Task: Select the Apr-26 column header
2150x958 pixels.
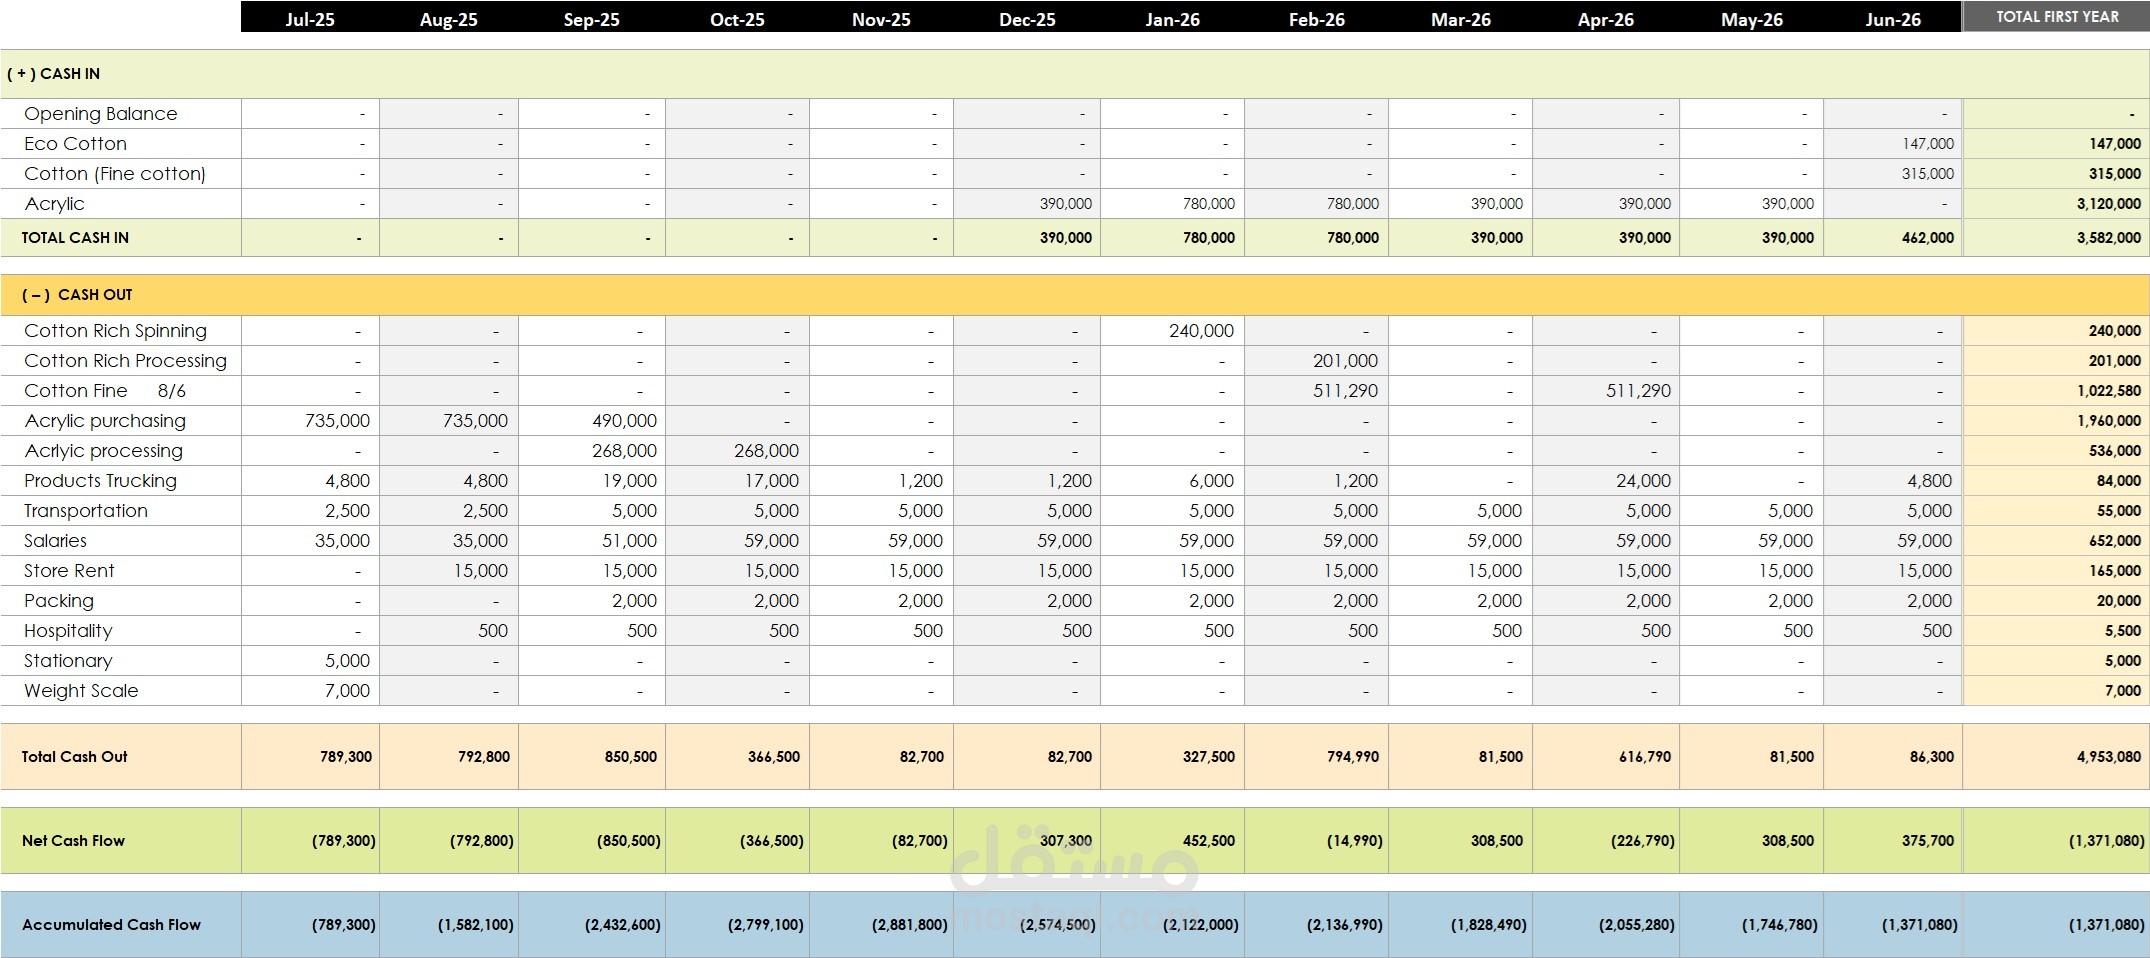Action: point(1605,19)
